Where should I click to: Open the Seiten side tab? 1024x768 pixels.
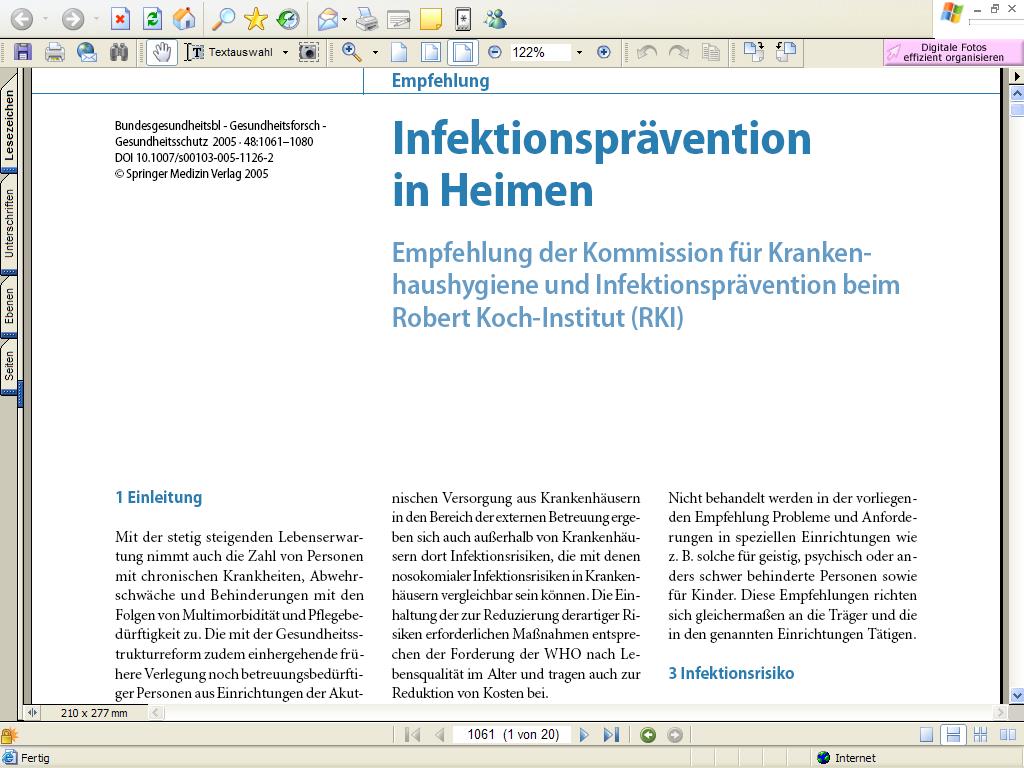tap(9, 366)
